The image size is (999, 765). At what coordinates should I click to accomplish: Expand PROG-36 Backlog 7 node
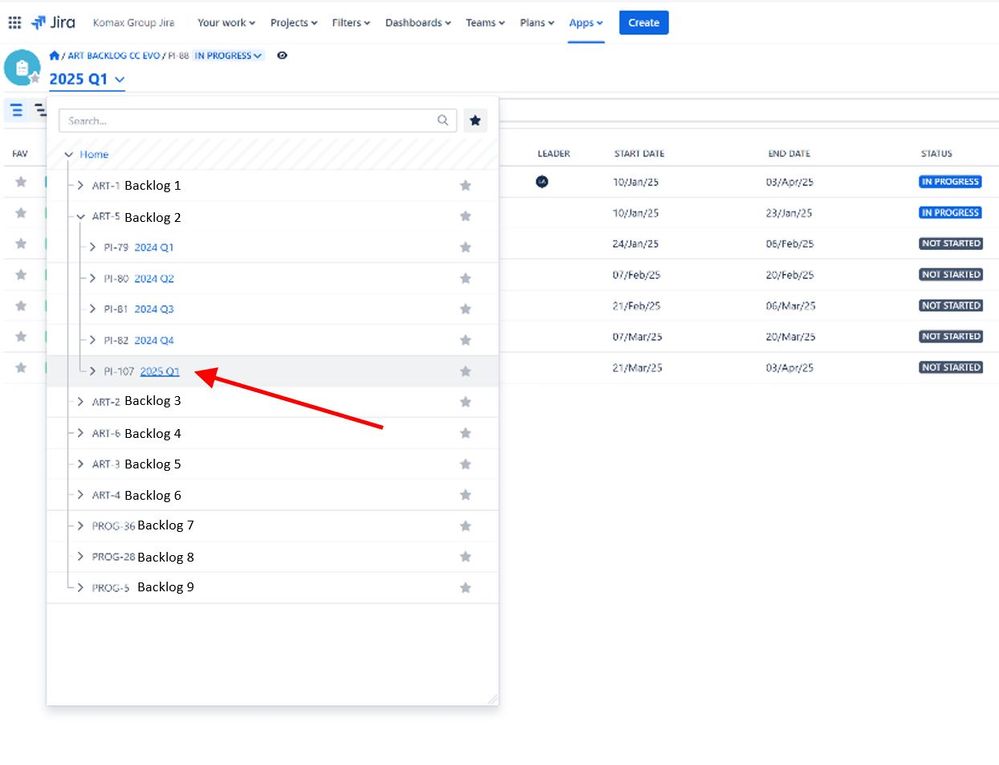pos(80,526)
